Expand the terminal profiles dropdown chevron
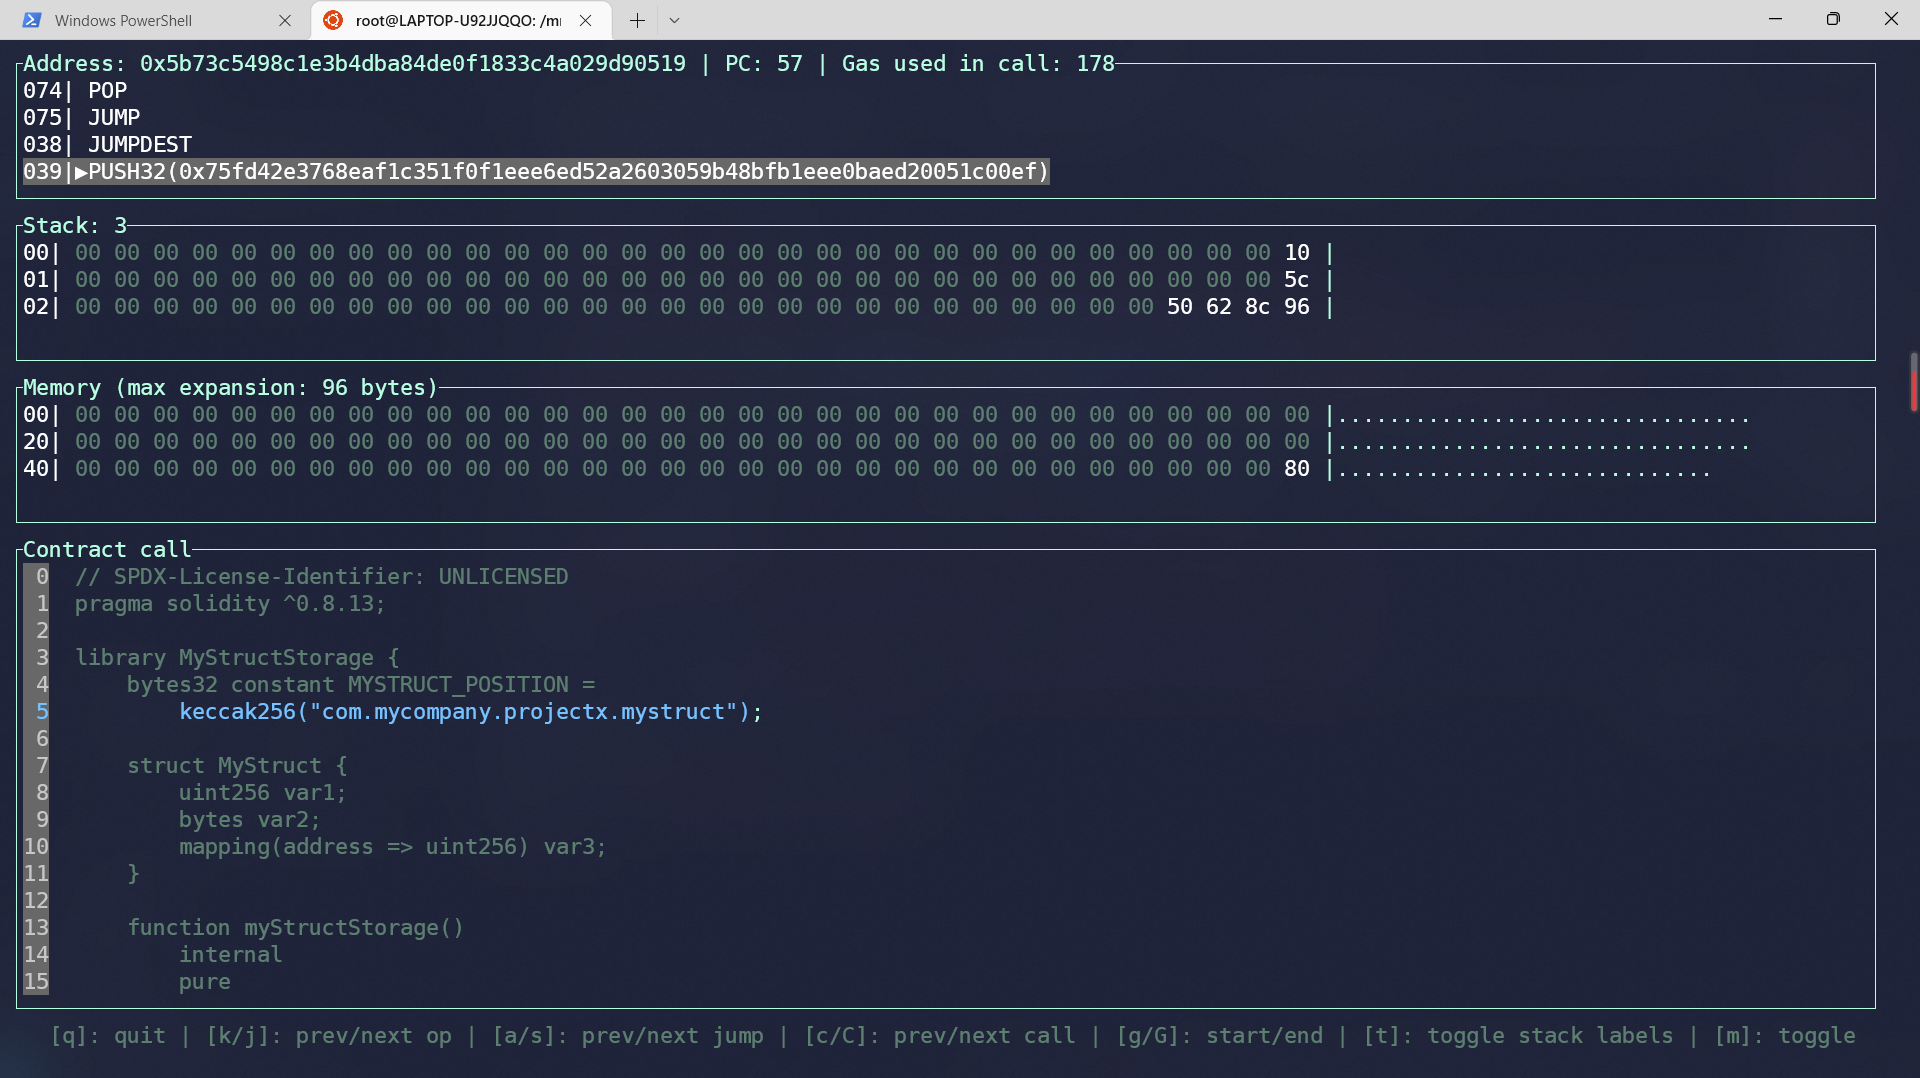The height and width of the screenshot is (1078, 1920). point(675,20)
